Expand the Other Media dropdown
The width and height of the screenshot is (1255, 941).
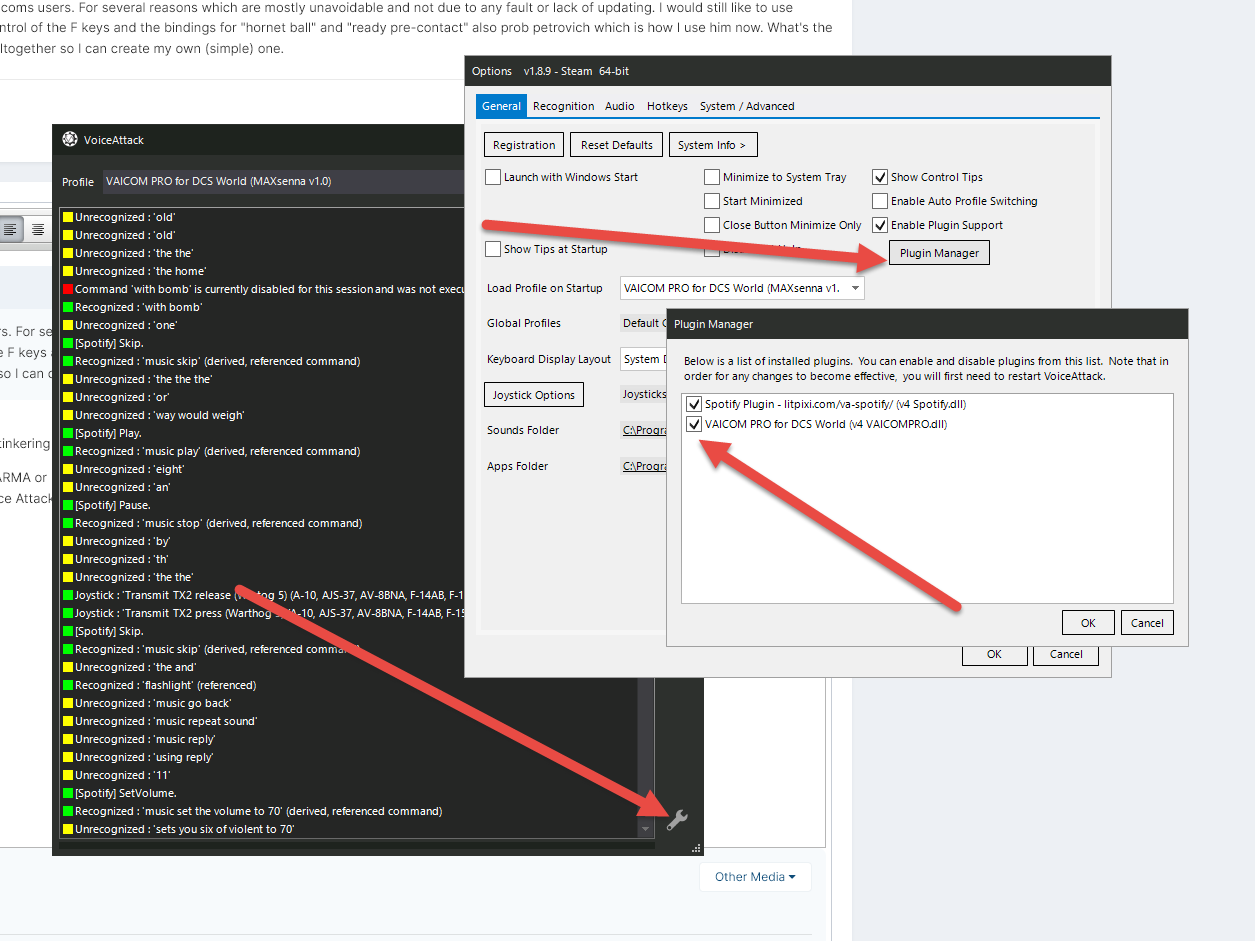click(755, 877)
